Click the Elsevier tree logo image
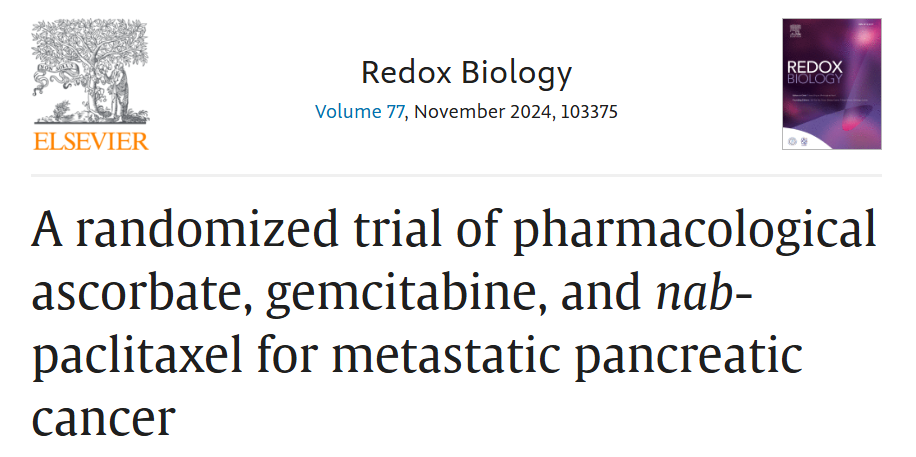The image size is (916, 457). pos(90,71)
